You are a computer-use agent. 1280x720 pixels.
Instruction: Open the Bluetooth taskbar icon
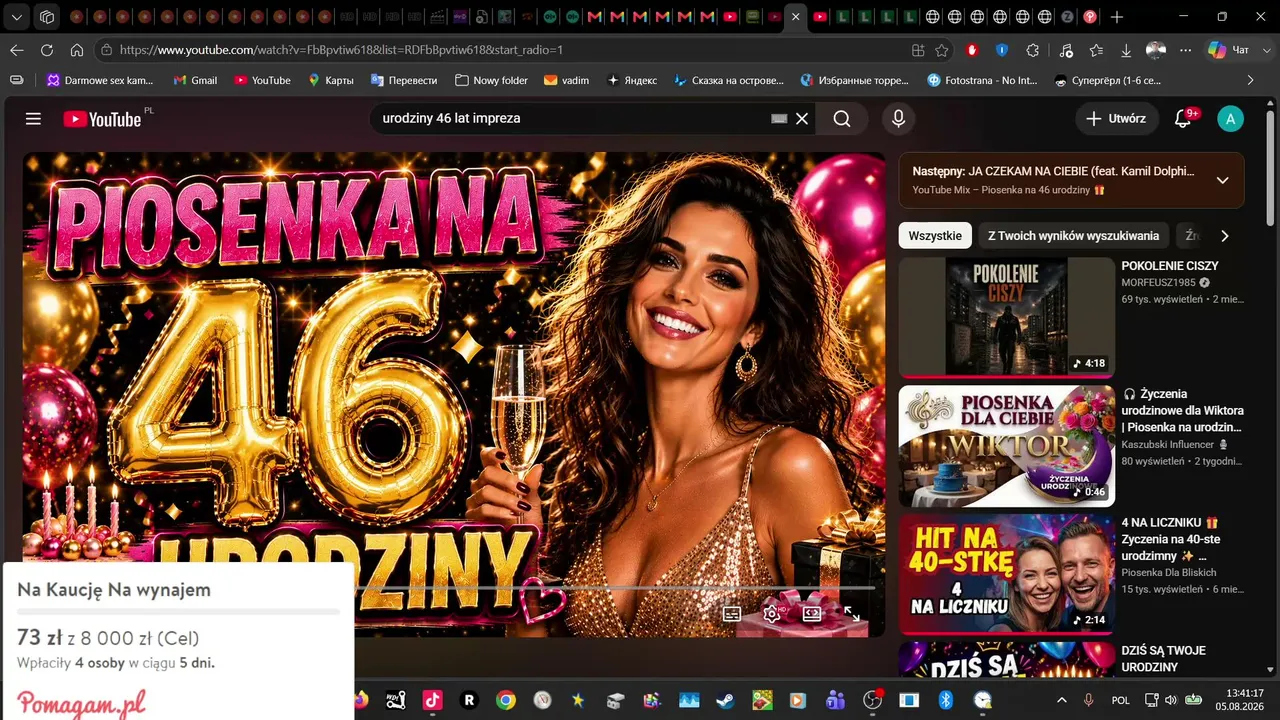946,700
